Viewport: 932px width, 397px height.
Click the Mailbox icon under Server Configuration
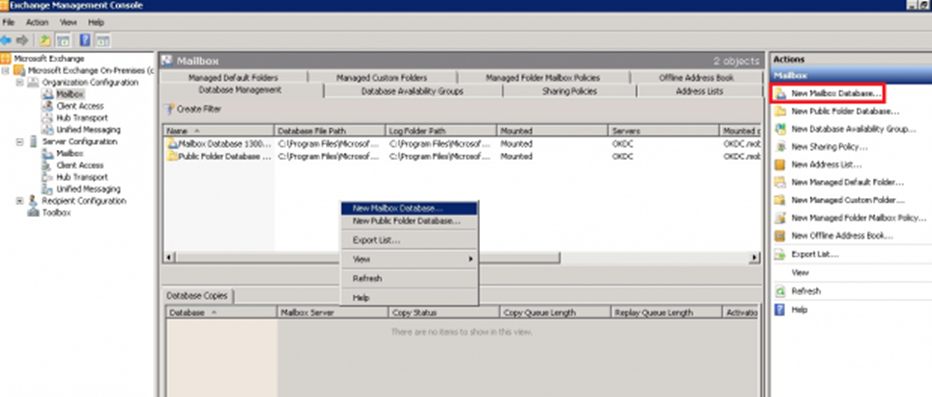click(x=48, y=153)
